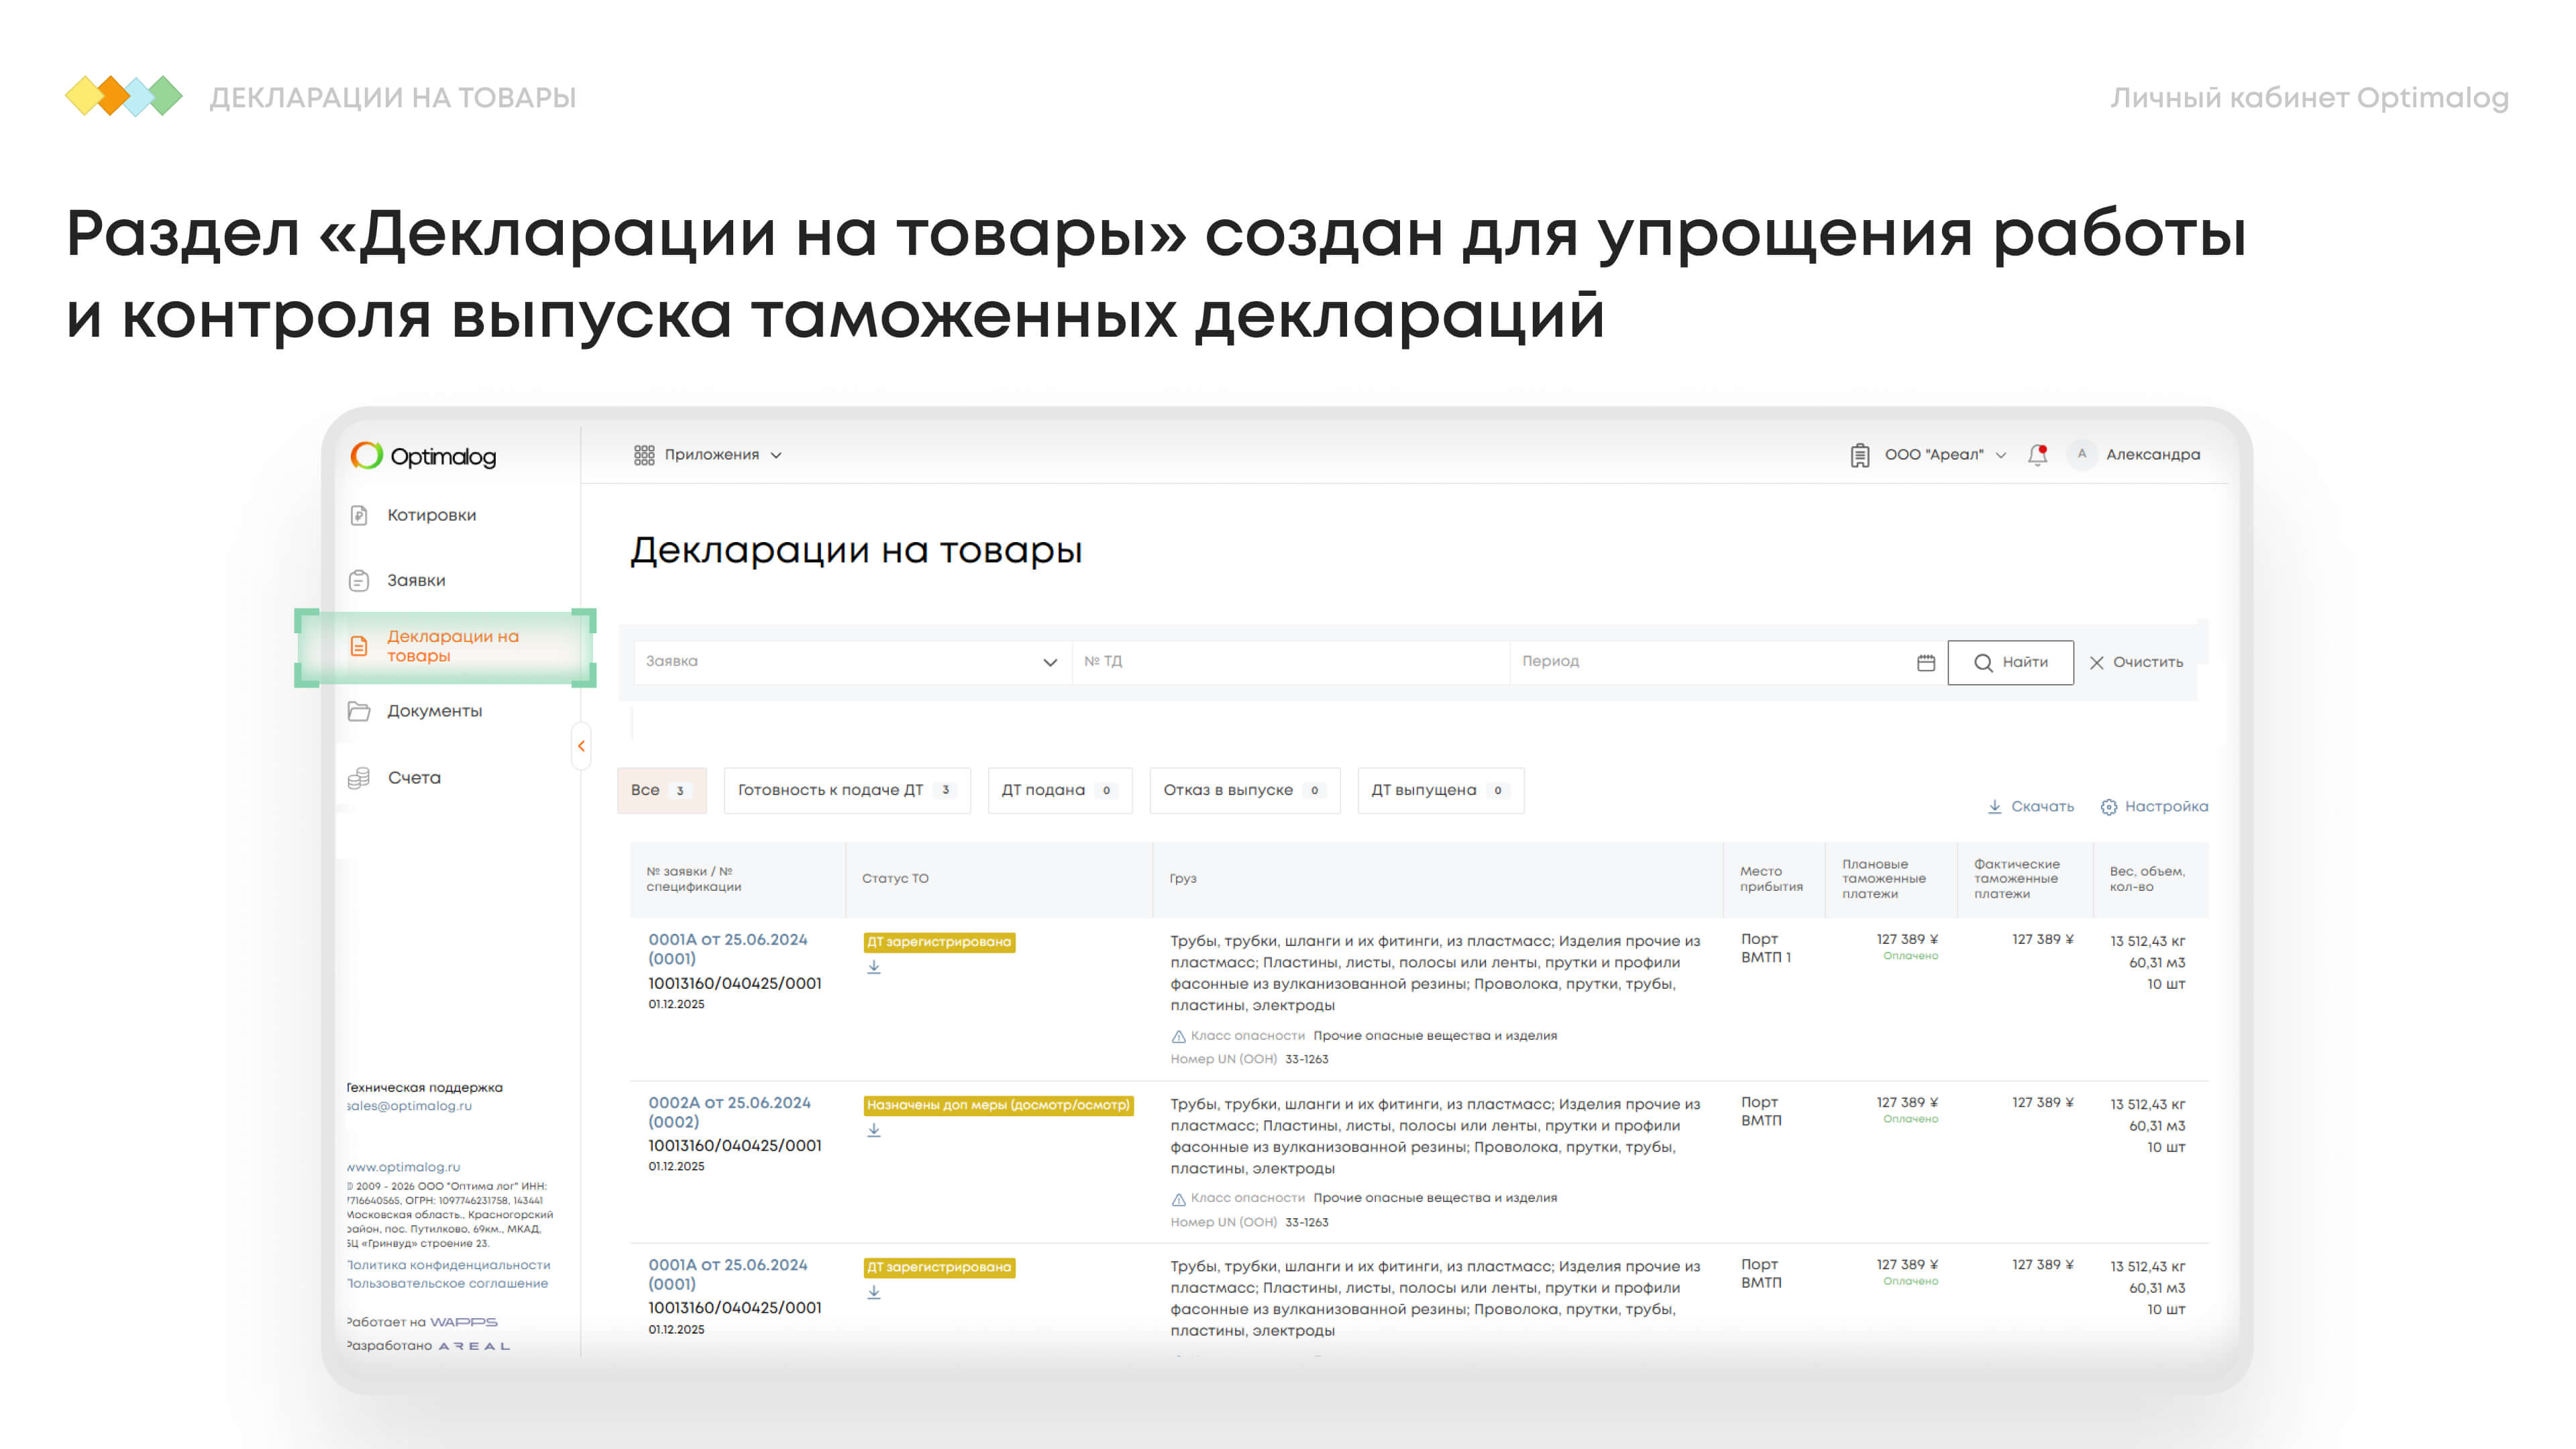Open application 0002A от 25.06.2024 link

tap(729, 1102)
